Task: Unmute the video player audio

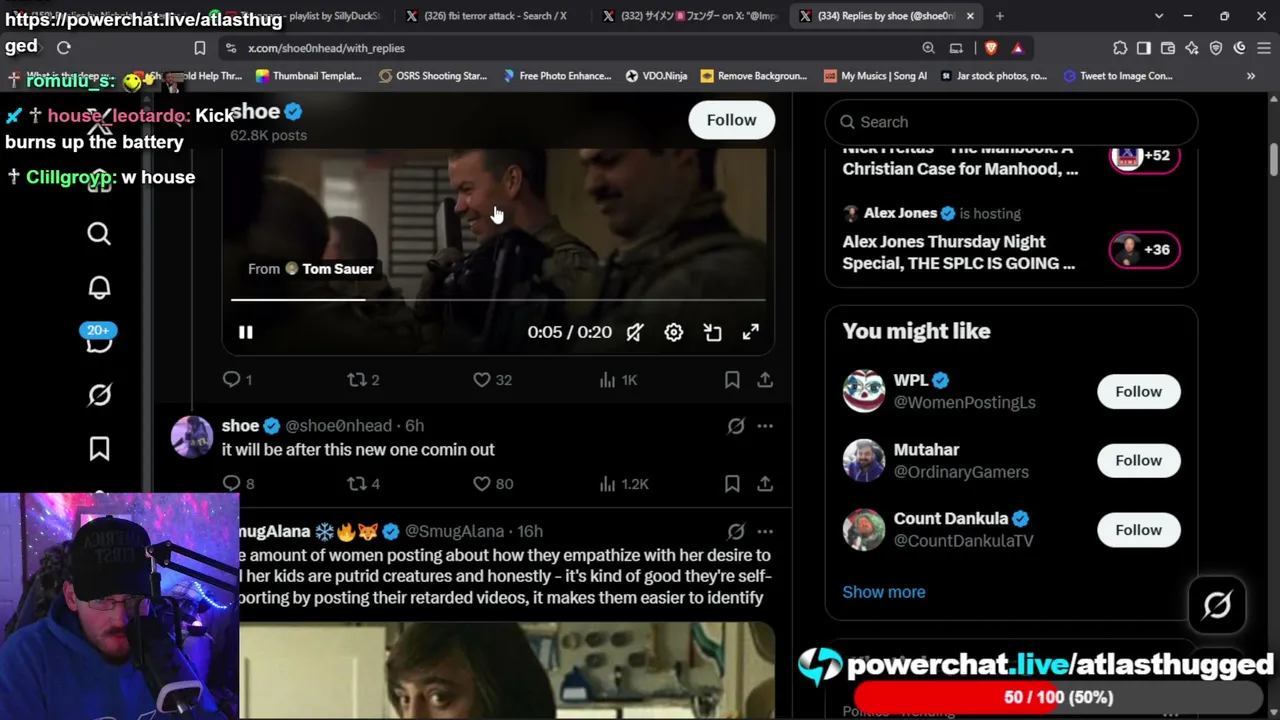Action: pyautogui.click(x=635, y=332)
